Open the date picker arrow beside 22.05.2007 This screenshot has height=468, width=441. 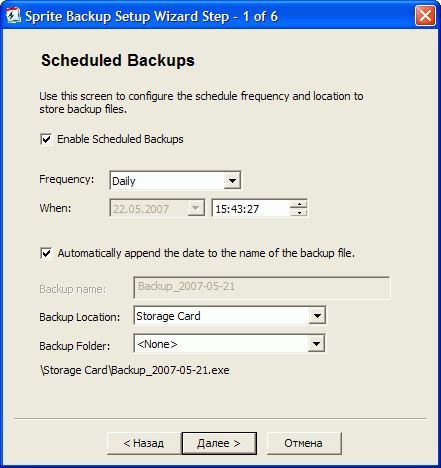[195, 208]
